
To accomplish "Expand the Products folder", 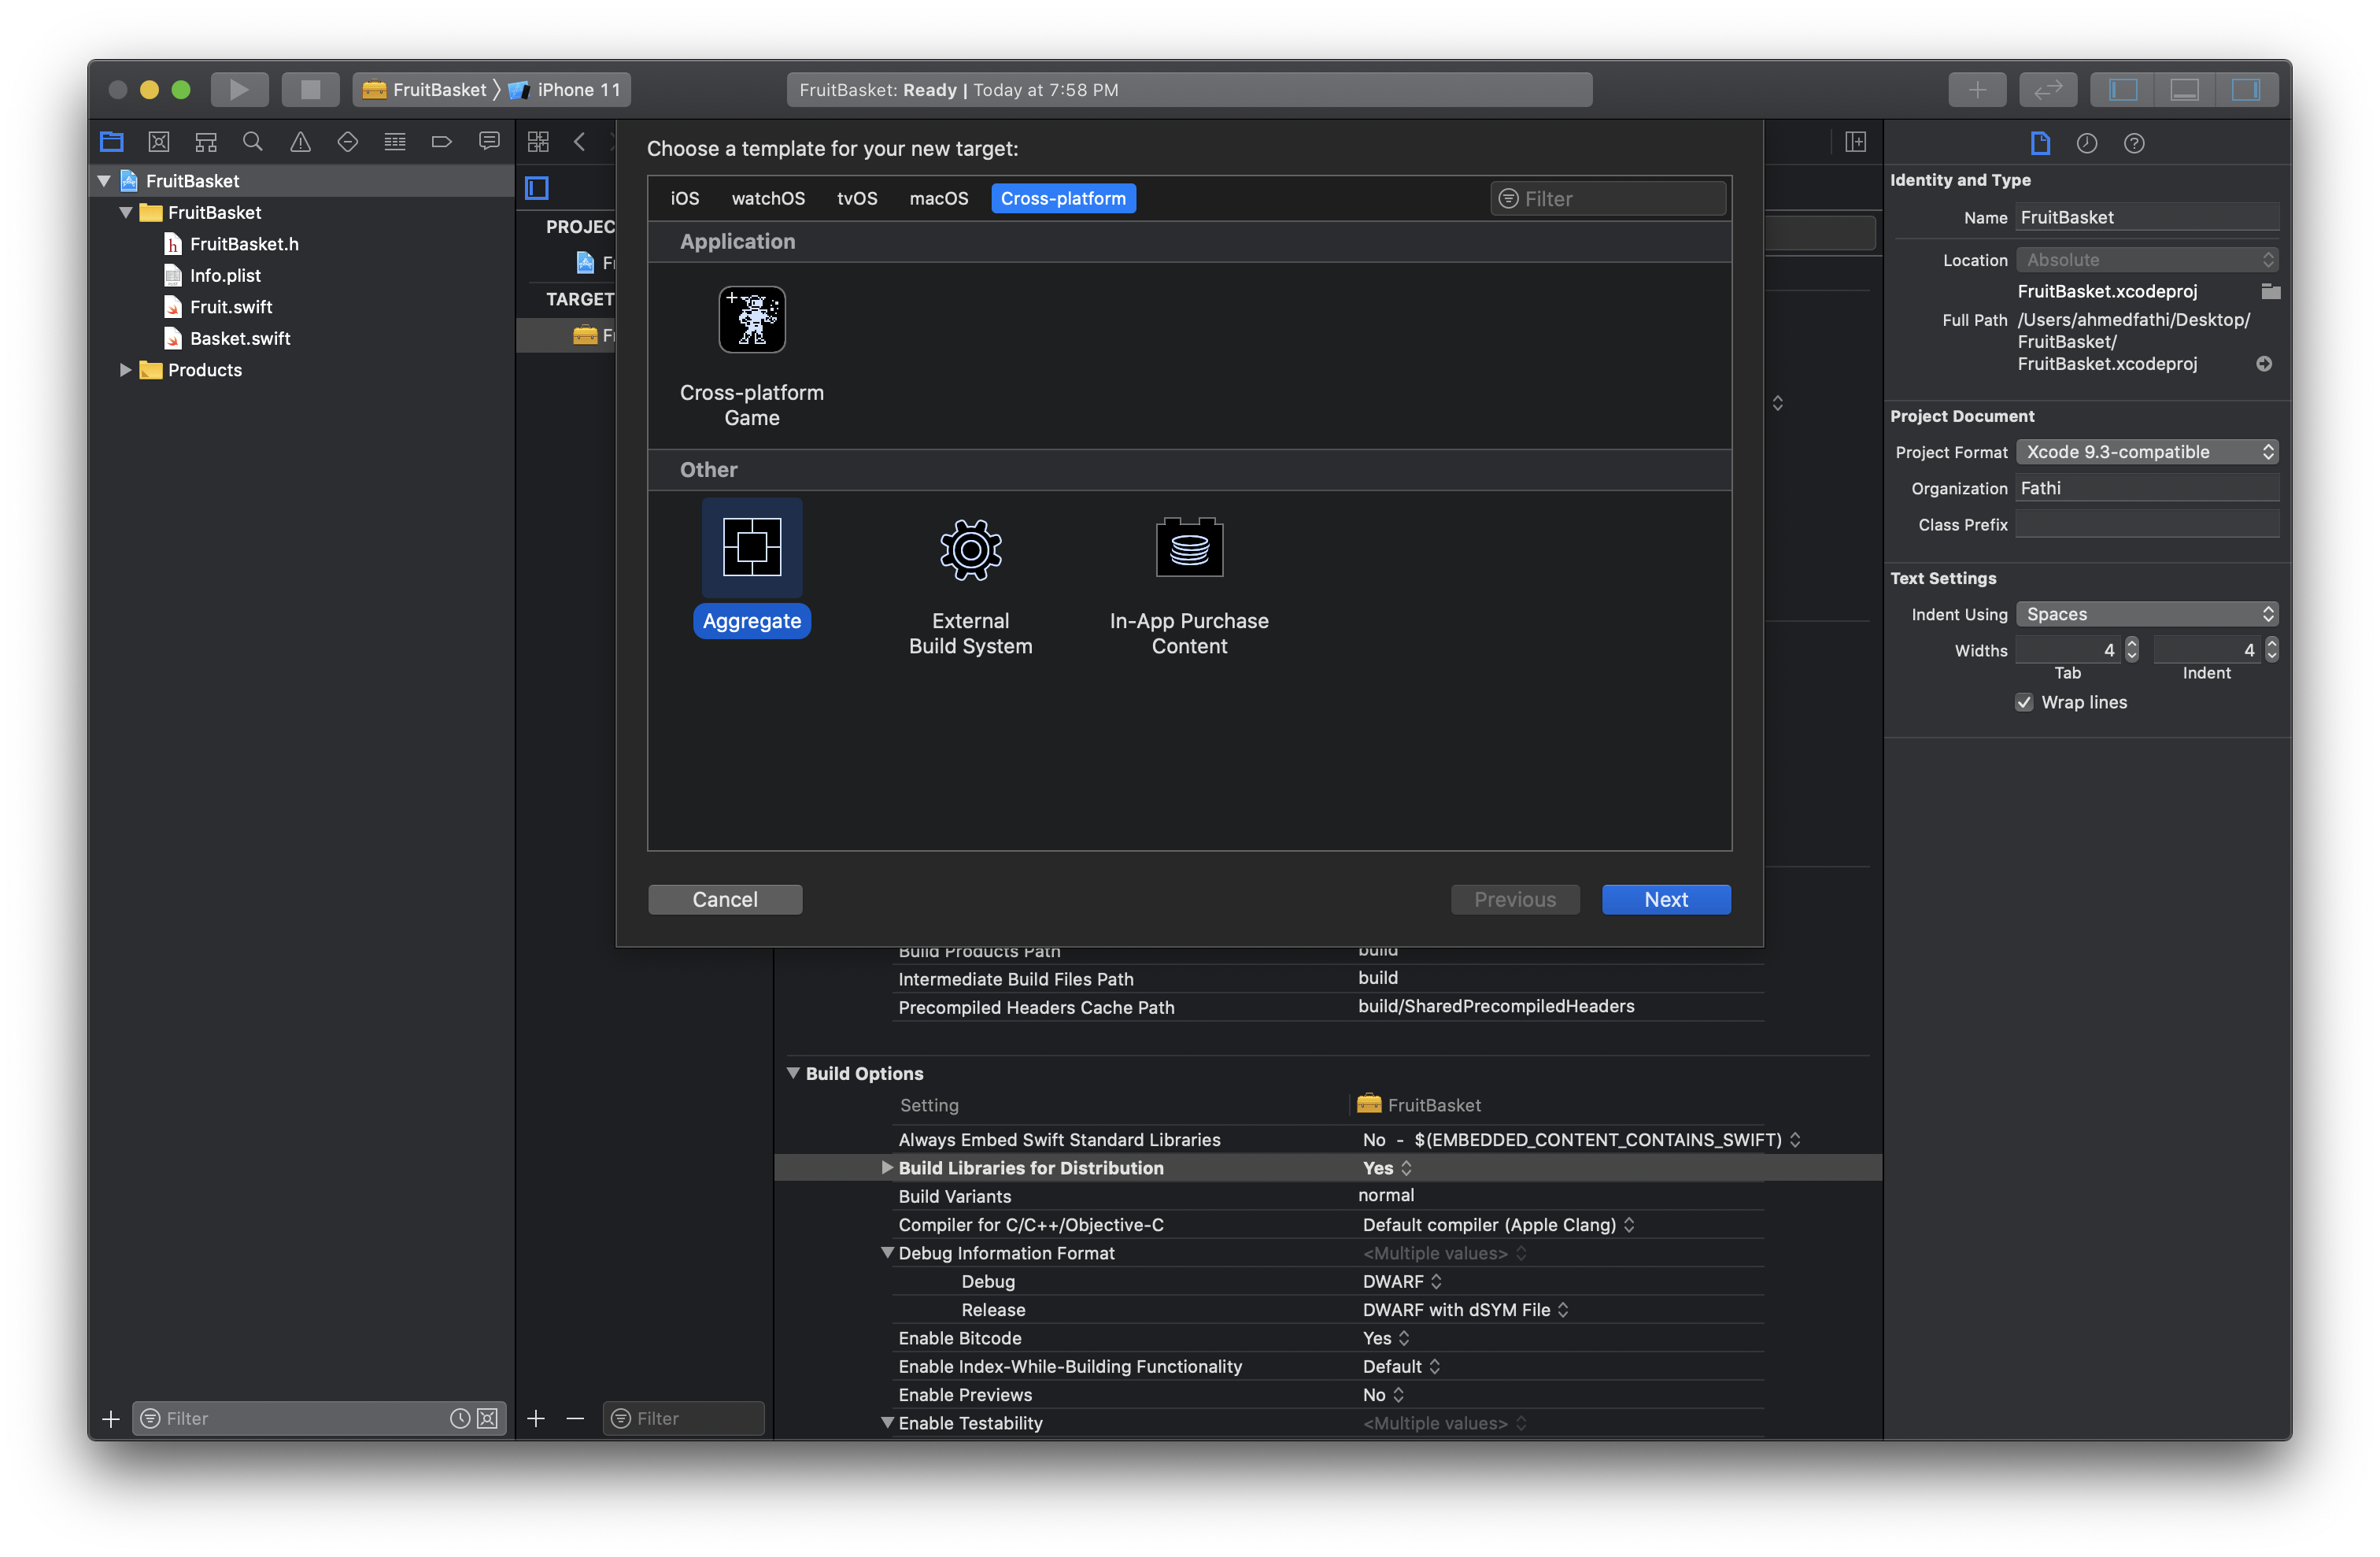I will tap(126, 370).
